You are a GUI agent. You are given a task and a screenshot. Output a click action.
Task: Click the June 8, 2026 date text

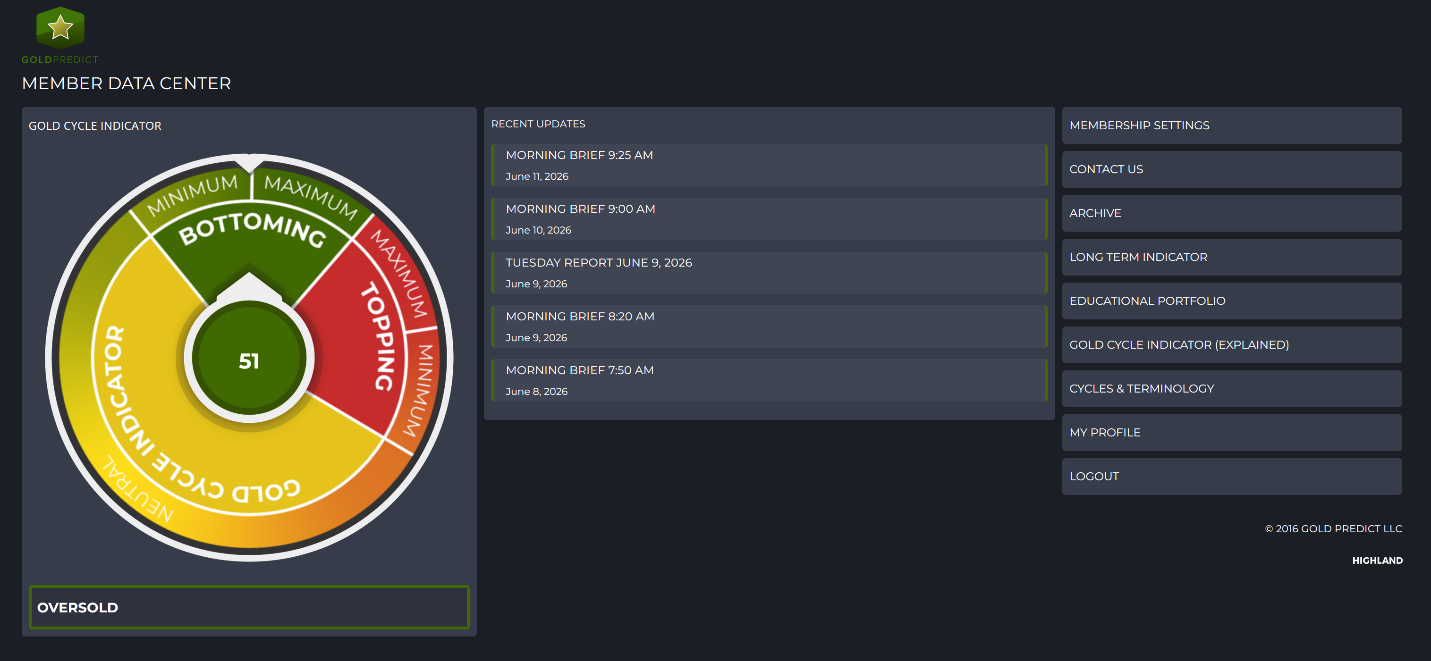(x=537, y=392)
